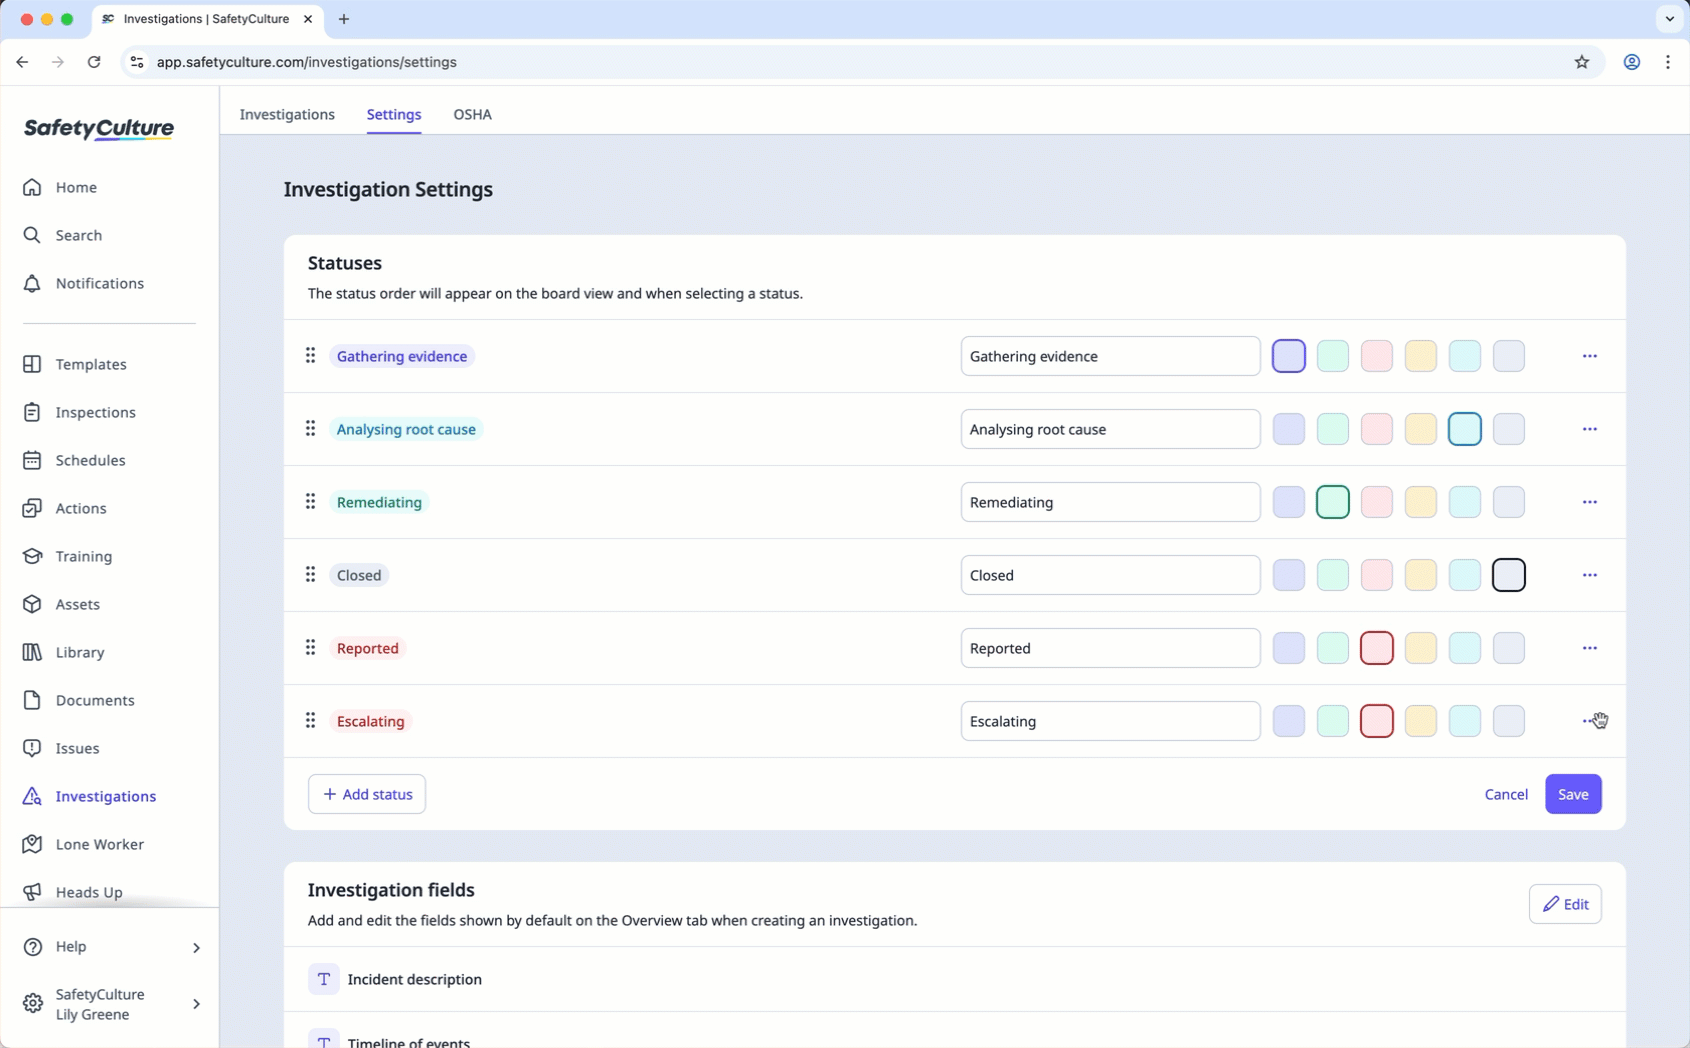Expand the Help submenu
This screenshot has height=1048, width=1690.
(196, 947)
